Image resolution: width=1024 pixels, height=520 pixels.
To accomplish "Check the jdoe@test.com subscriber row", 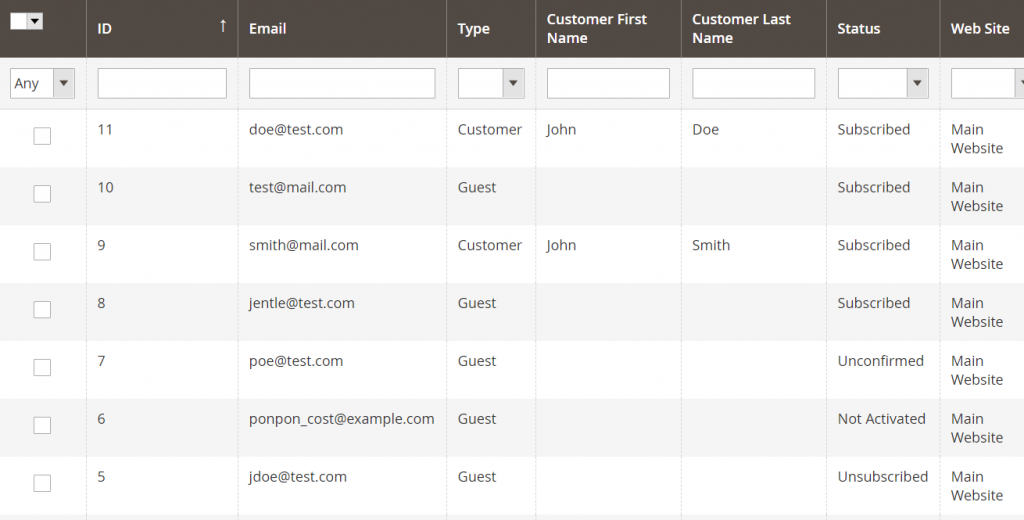I will point(42,483).
